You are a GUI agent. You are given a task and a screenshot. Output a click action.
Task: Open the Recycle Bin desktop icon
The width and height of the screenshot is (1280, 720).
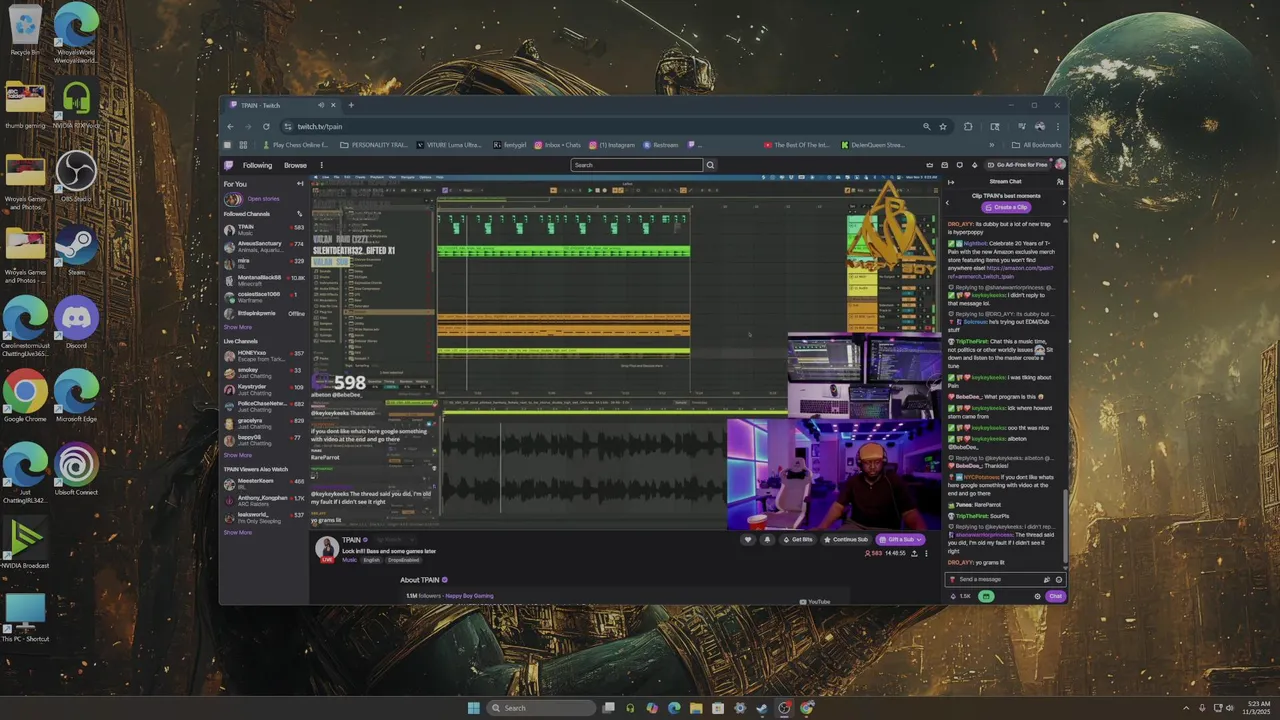(x=25, y=29)
